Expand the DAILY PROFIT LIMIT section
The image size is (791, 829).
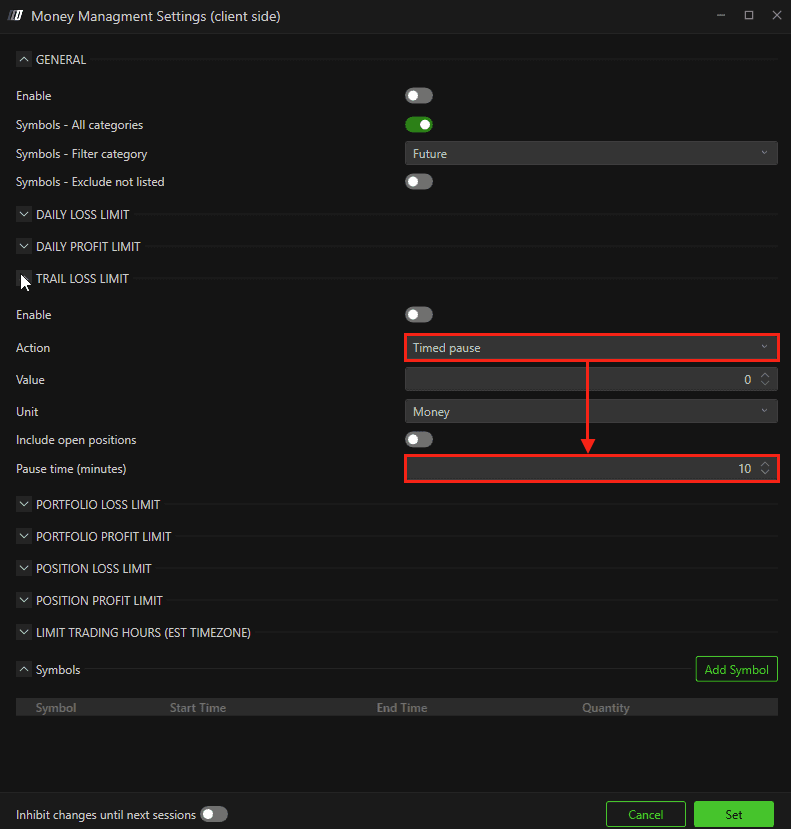tap(24, 246)
